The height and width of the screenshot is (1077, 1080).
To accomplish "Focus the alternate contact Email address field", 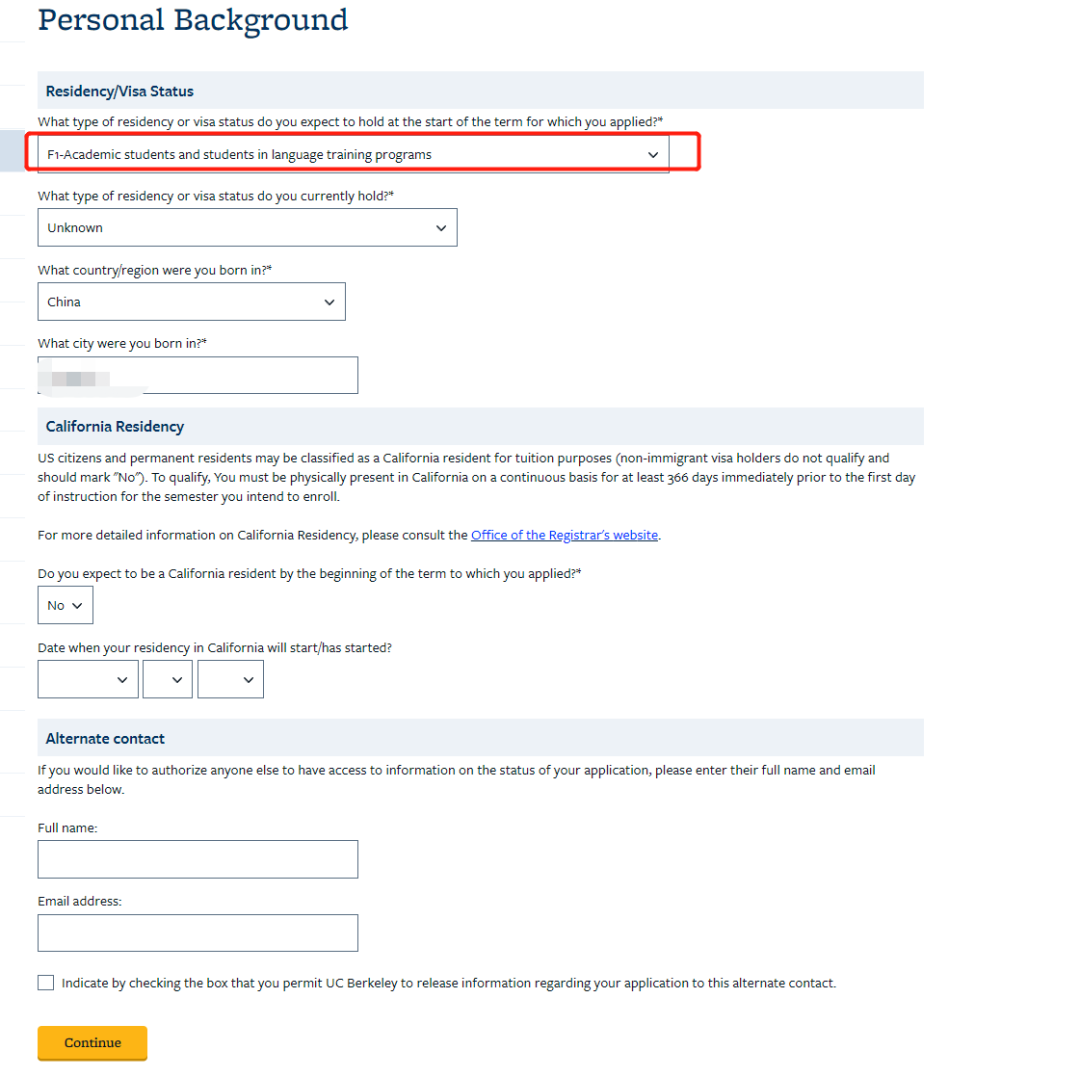I will point(197,933).
